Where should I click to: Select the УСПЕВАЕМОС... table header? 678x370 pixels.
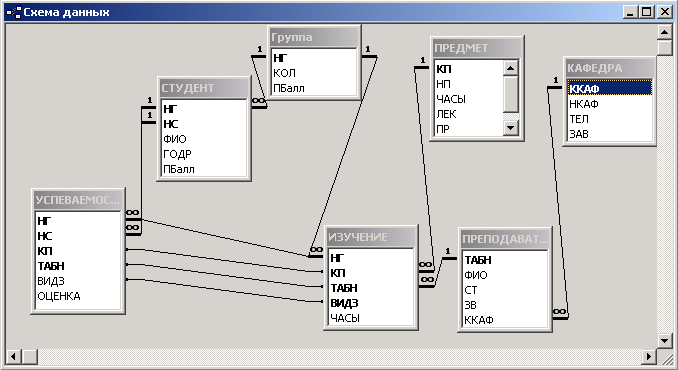click(78, 200)
